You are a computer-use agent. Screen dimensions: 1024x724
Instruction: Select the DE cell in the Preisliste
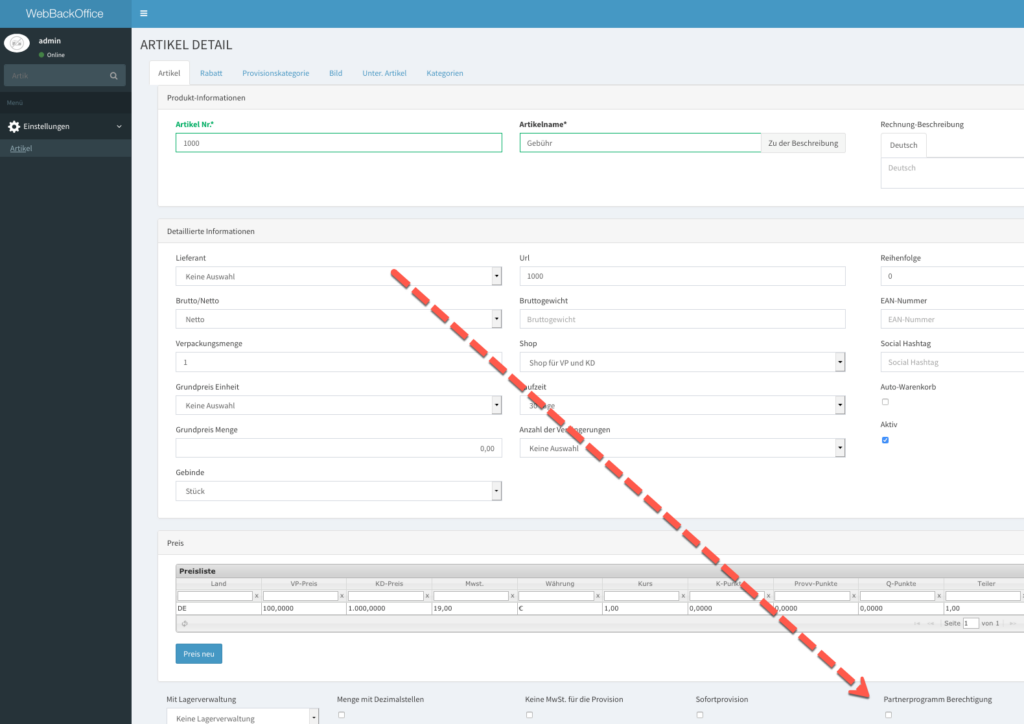(219, 608)
